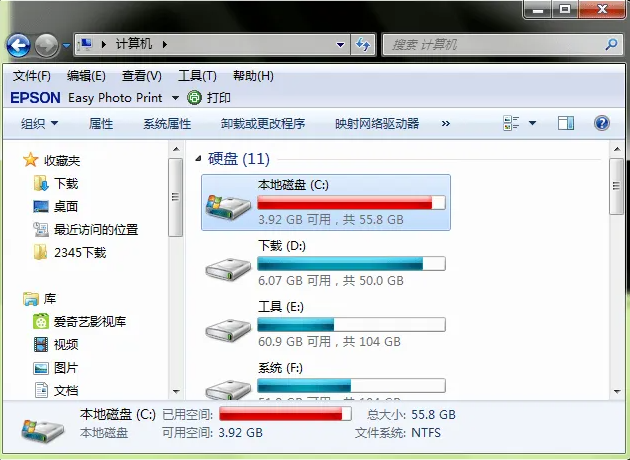Screen dimensions: 630x460
Task: Expand the view options dropdown arrow
Action: tap(532, 123)
